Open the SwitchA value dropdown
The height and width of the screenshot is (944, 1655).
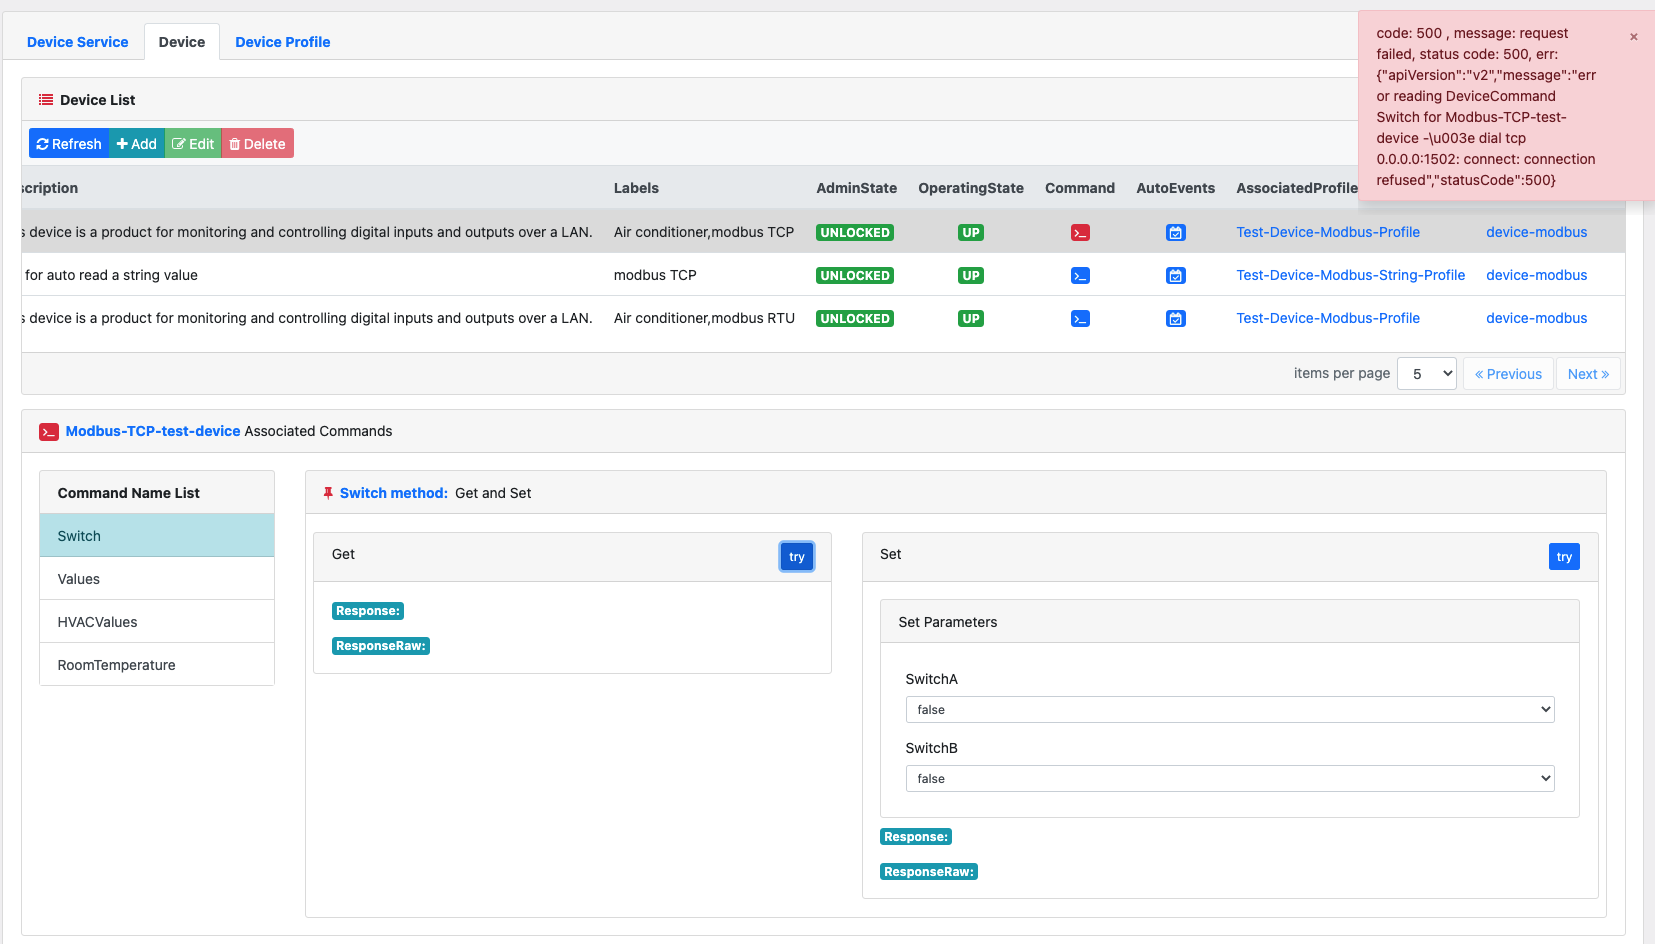1229,709
